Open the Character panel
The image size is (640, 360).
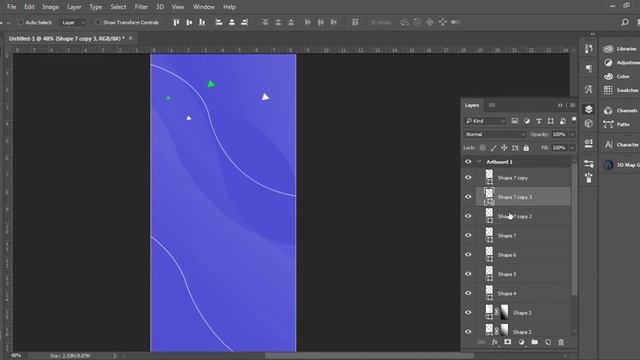621,144
